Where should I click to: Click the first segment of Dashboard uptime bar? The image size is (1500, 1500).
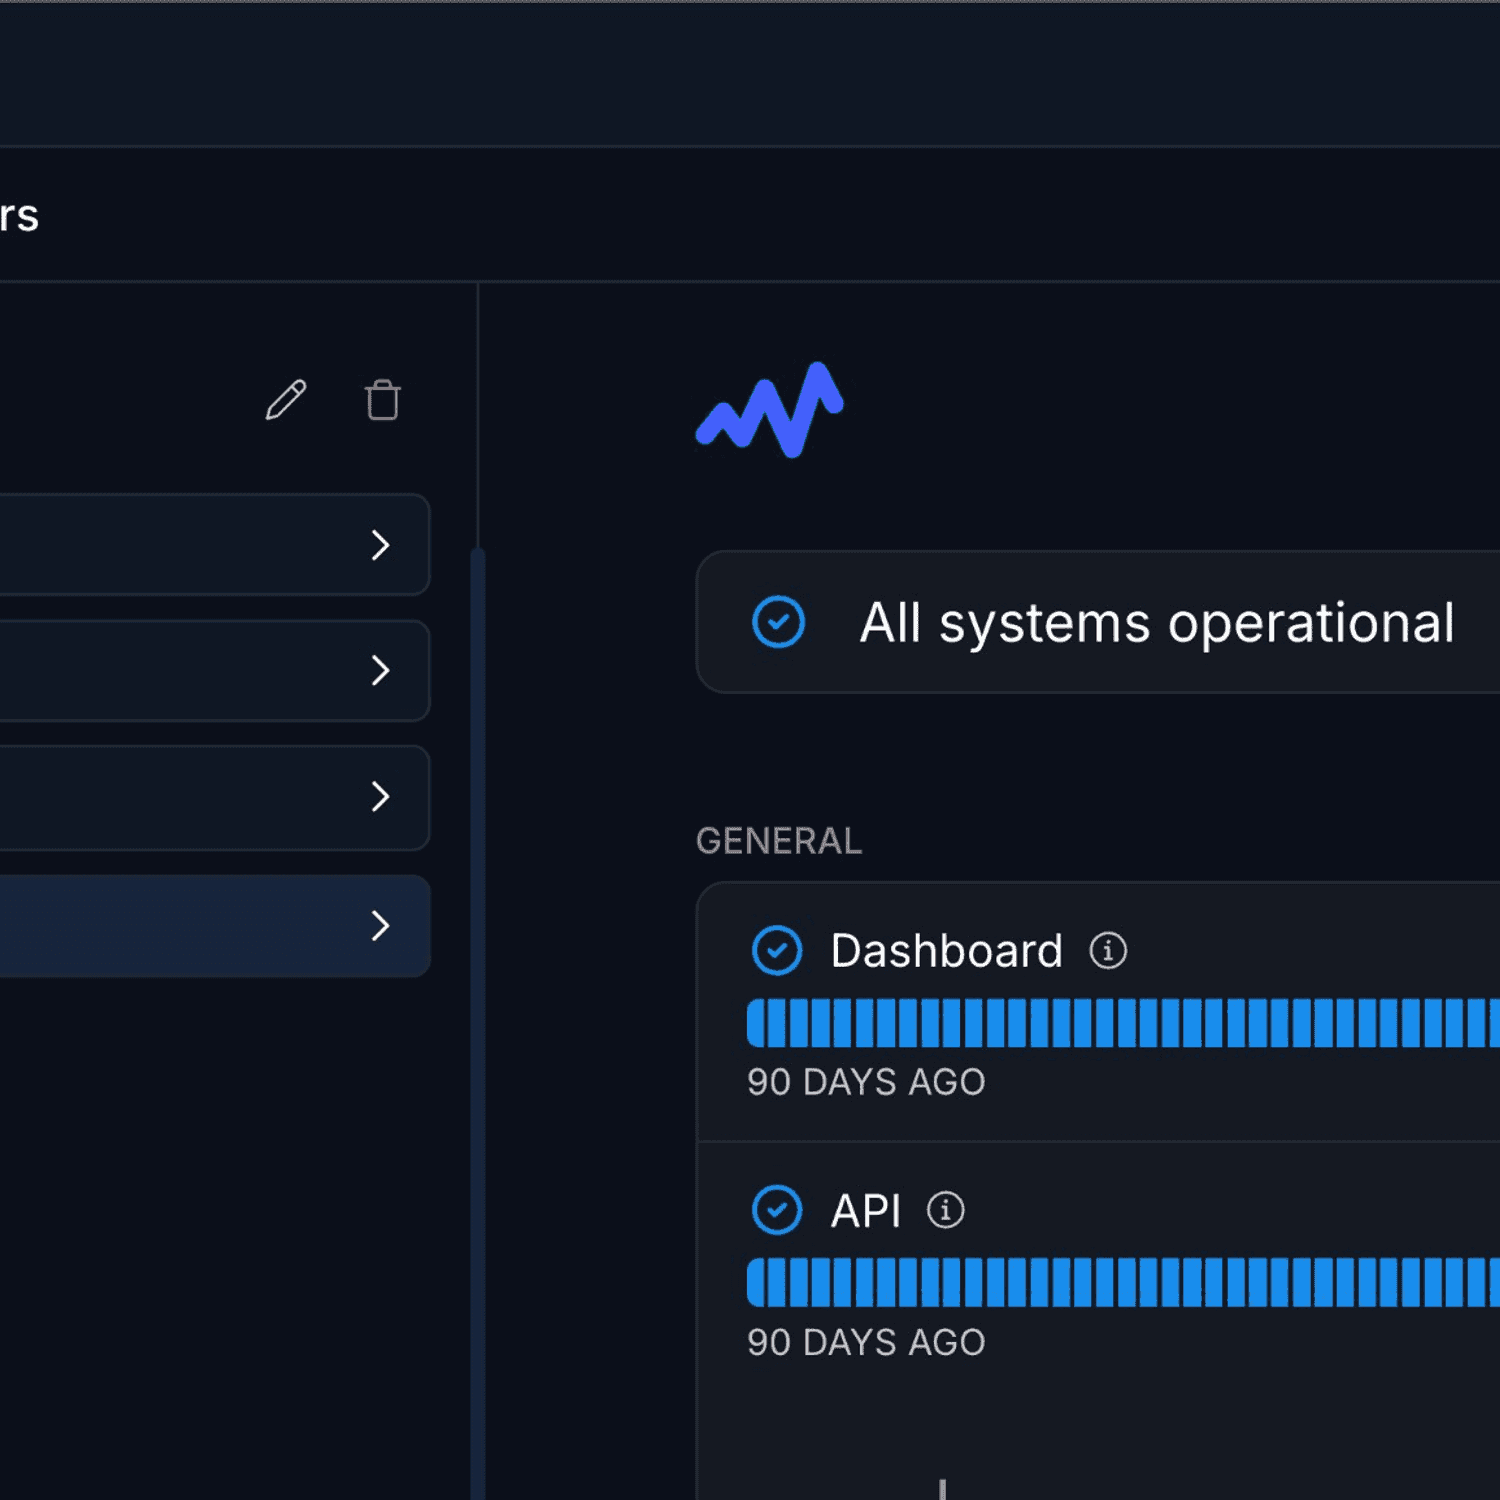pos(756,1023)
